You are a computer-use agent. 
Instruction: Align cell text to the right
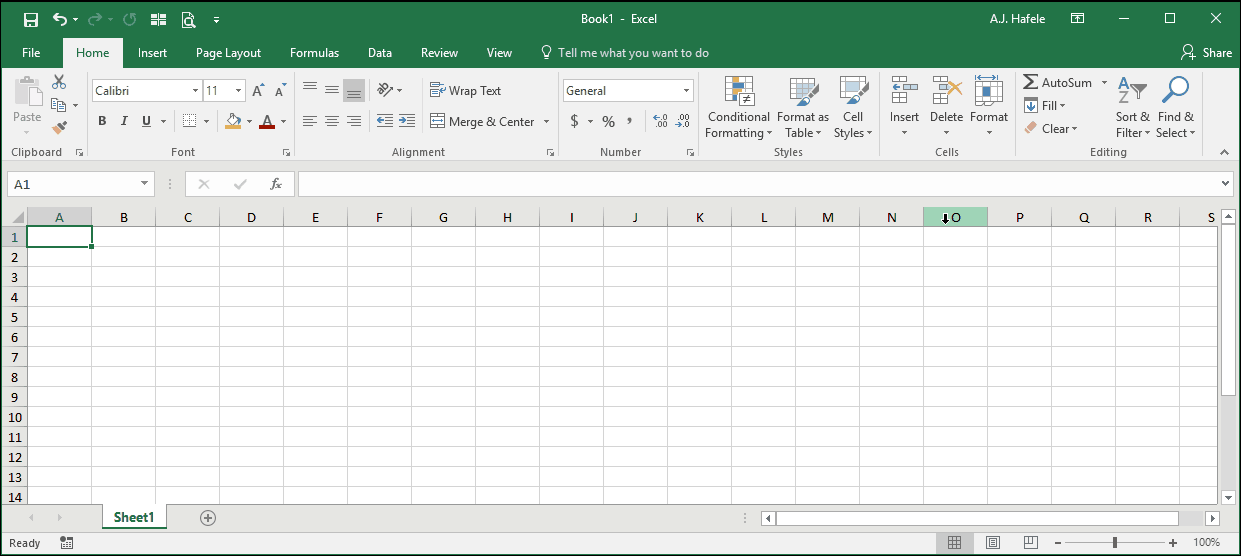click(354, 121)
